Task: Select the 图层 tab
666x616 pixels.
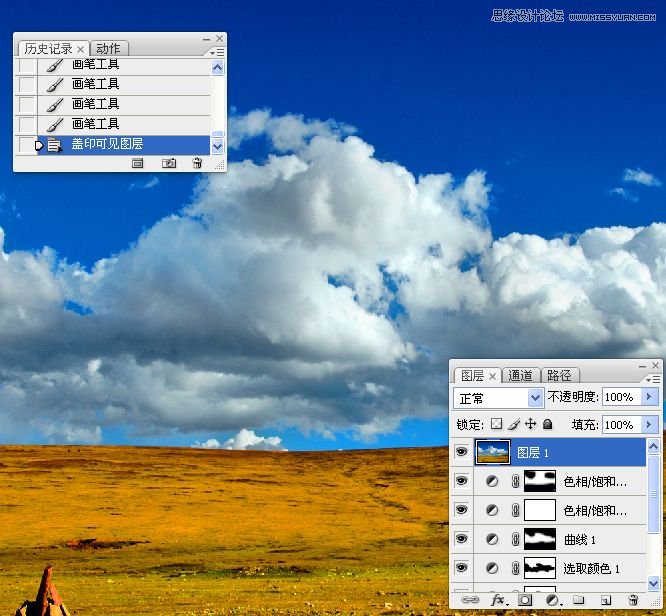Action: 472,376
